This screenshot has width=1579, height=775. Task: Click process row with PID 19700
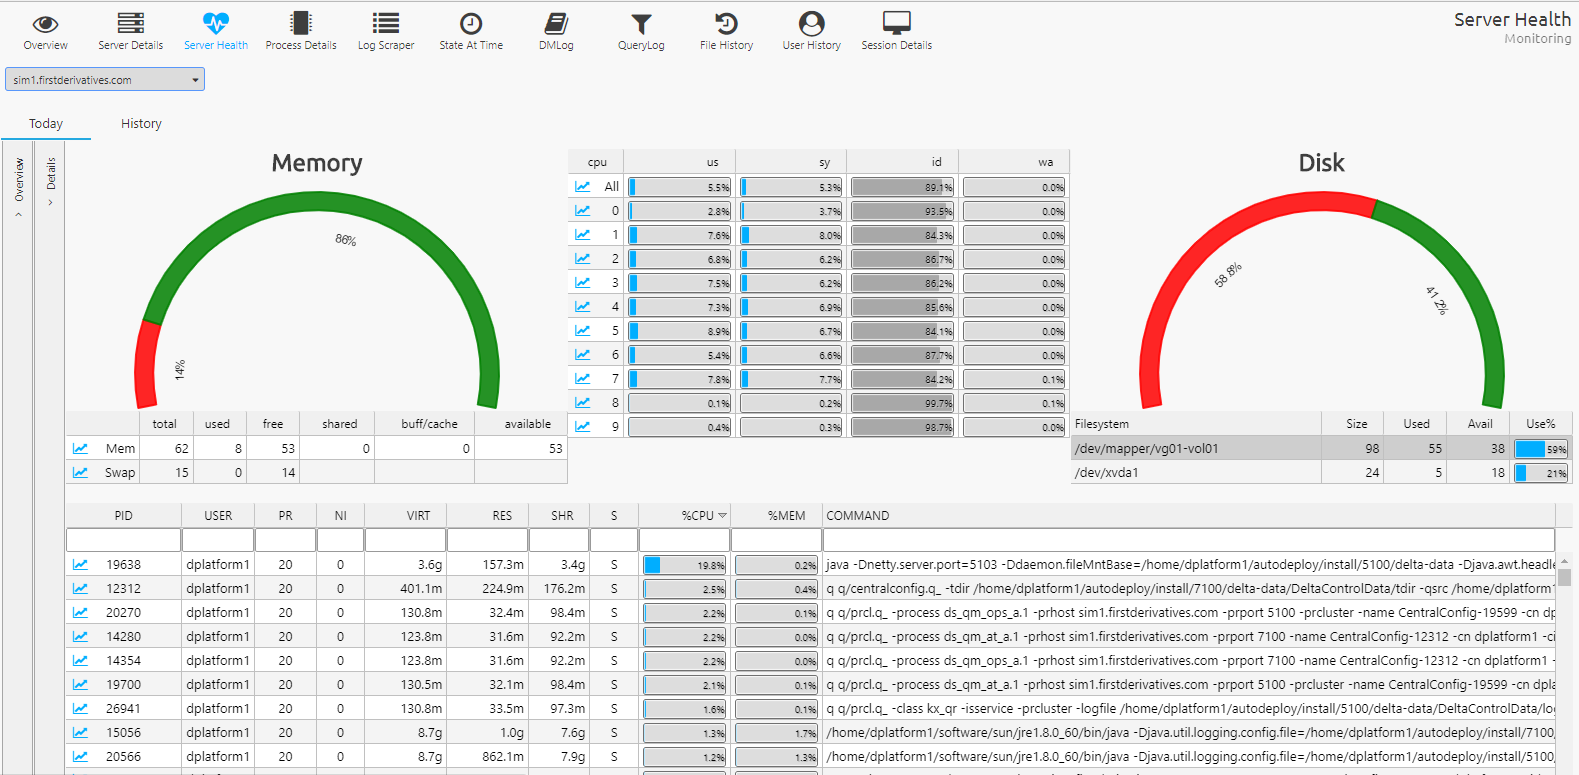tap(810, 684)
